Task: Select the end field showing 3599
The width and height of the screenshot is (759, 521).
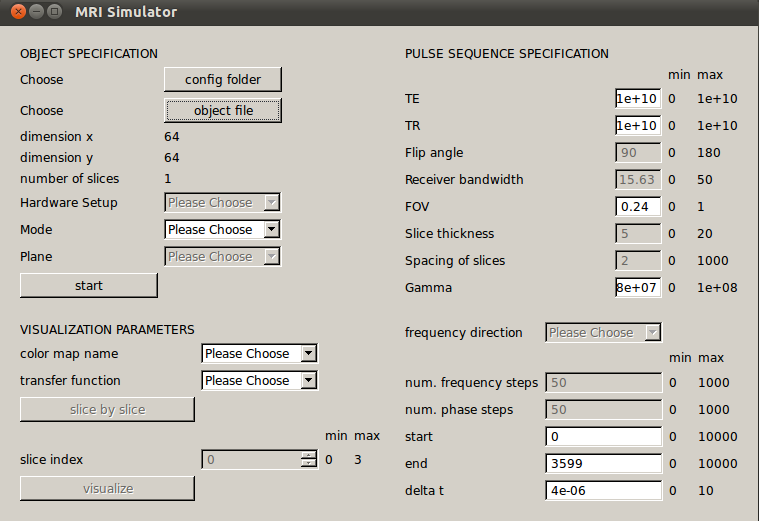Action: (603, 463)
